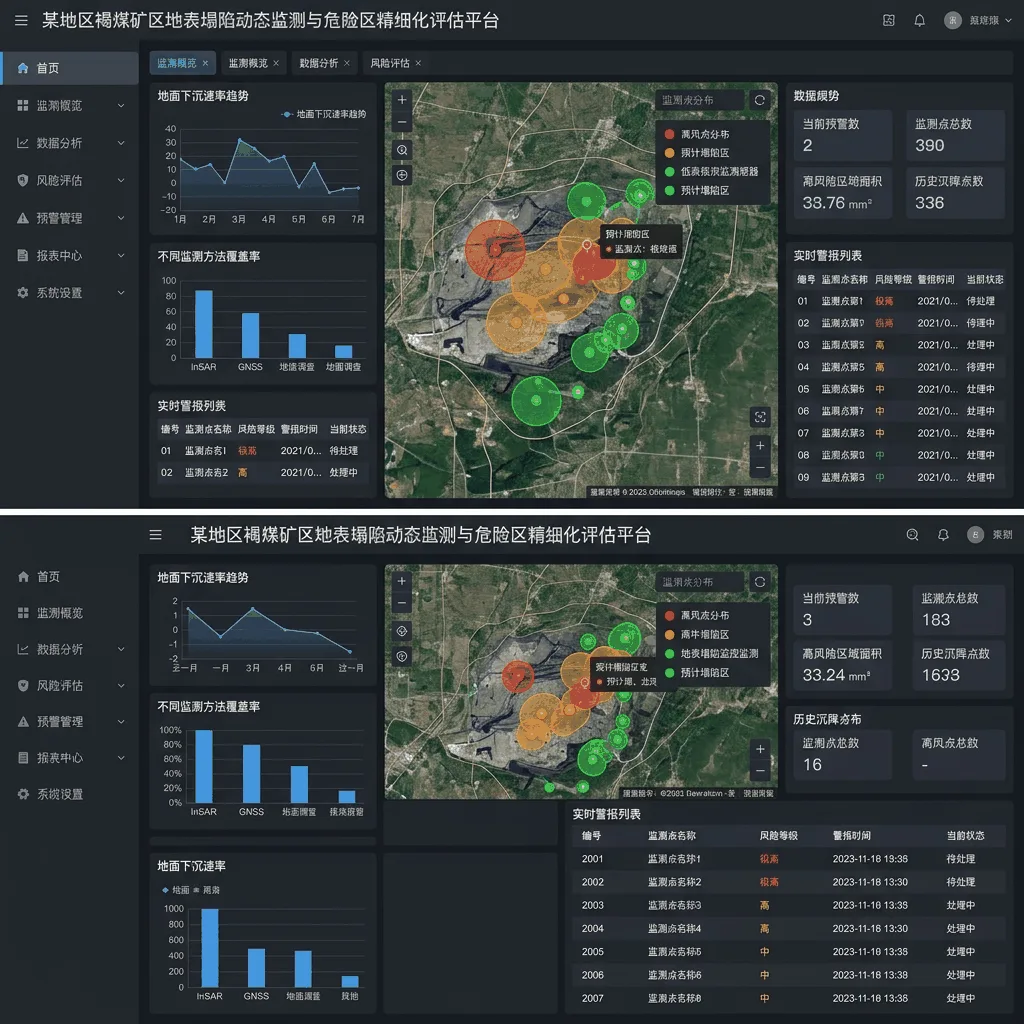Click the fullscreen icon in upper dashboard header
Screen dimensions: 1024x1024
[x=888, y=20]
